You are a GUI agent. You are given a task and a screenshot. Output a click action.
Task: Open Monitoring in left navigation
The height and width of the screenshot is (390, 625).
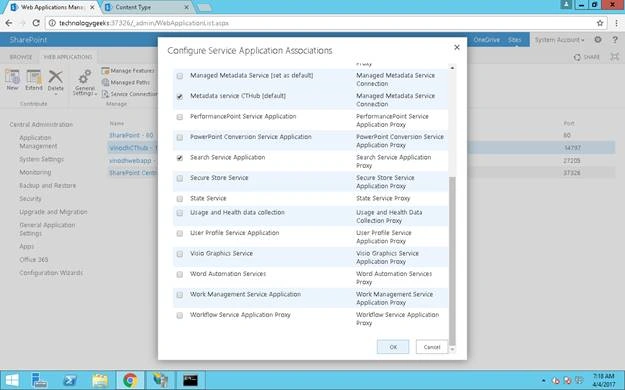click(35, 172)
